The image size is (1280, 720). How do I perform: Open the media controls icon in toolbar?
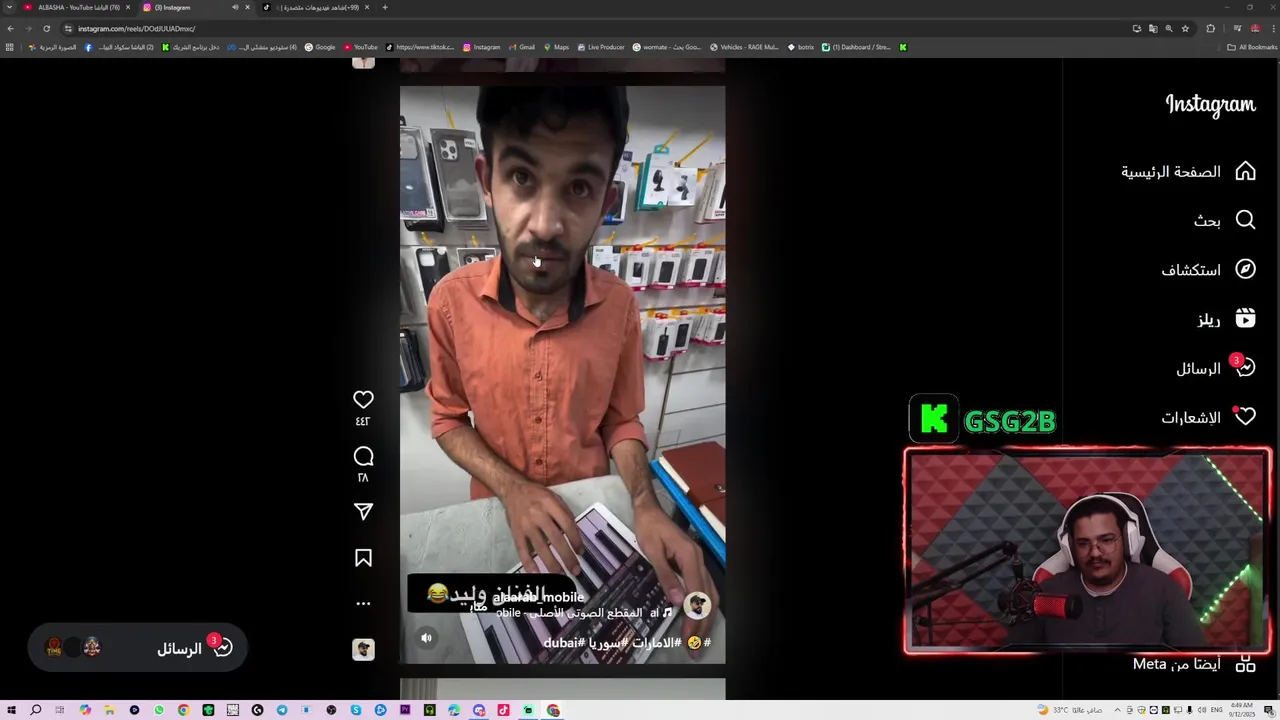[x=1237, y=28]
